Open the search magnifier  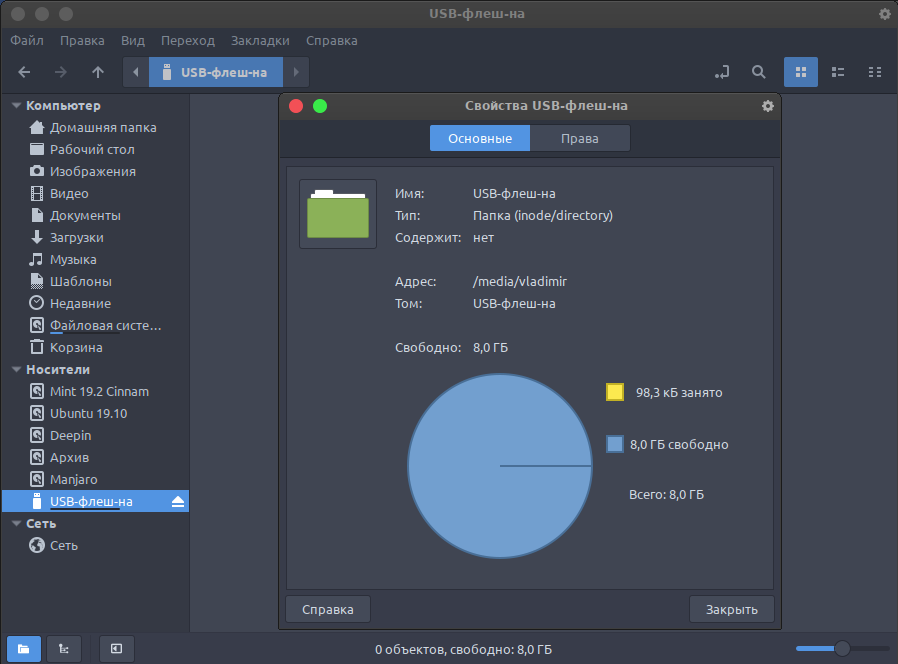[758, 72]
